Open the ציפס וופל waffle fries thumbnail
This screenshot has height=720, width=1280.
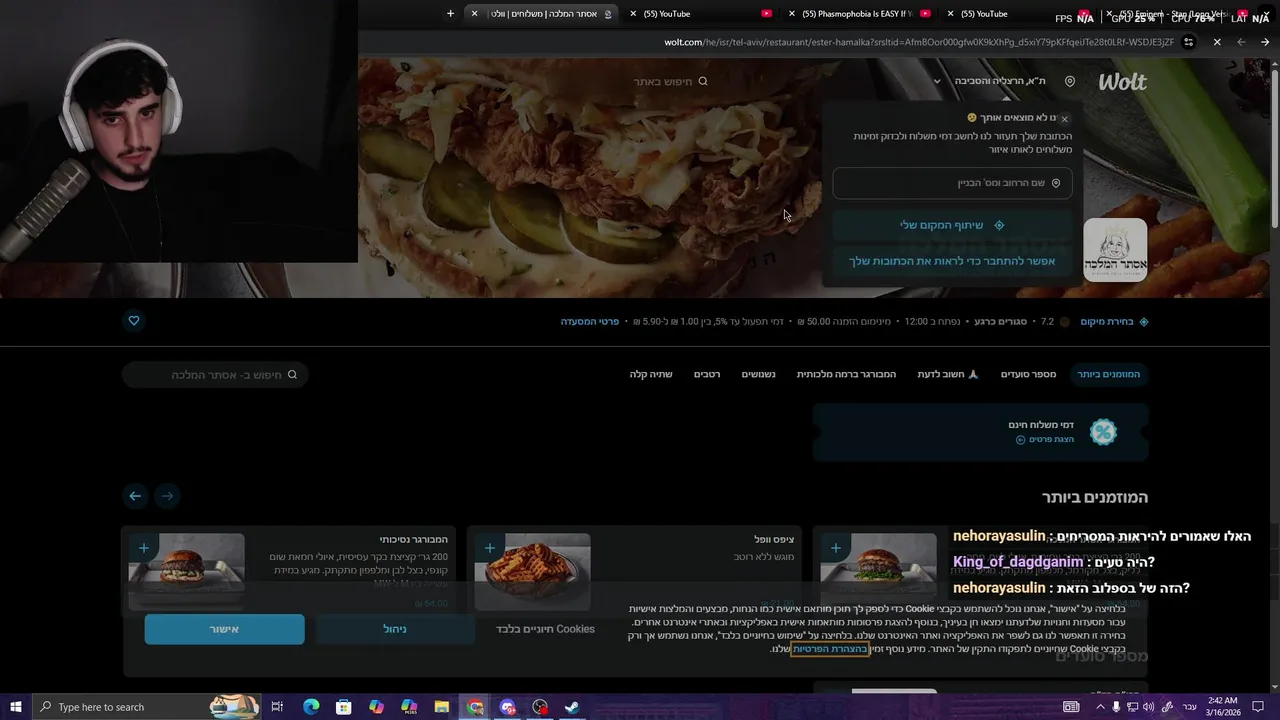tap(532, 571)
